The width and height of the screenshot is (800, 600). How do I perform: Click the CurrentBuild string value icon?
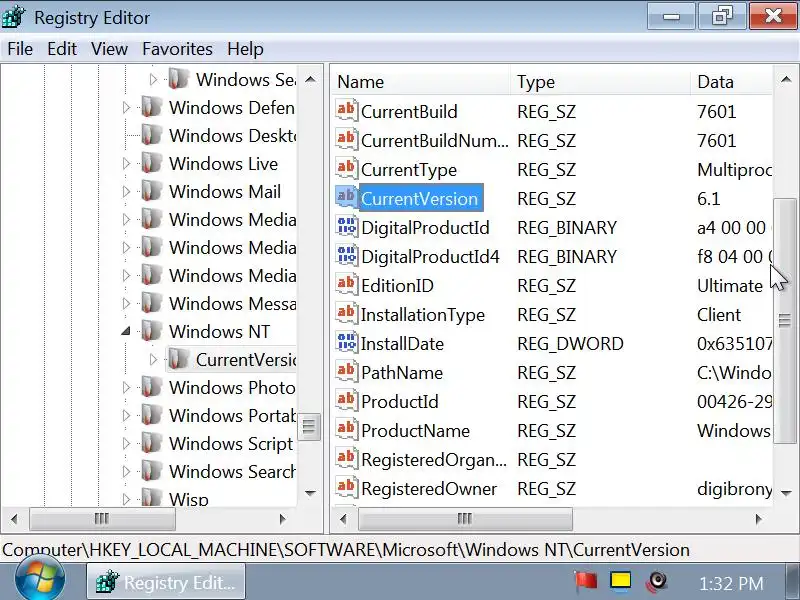pos(346,111)
